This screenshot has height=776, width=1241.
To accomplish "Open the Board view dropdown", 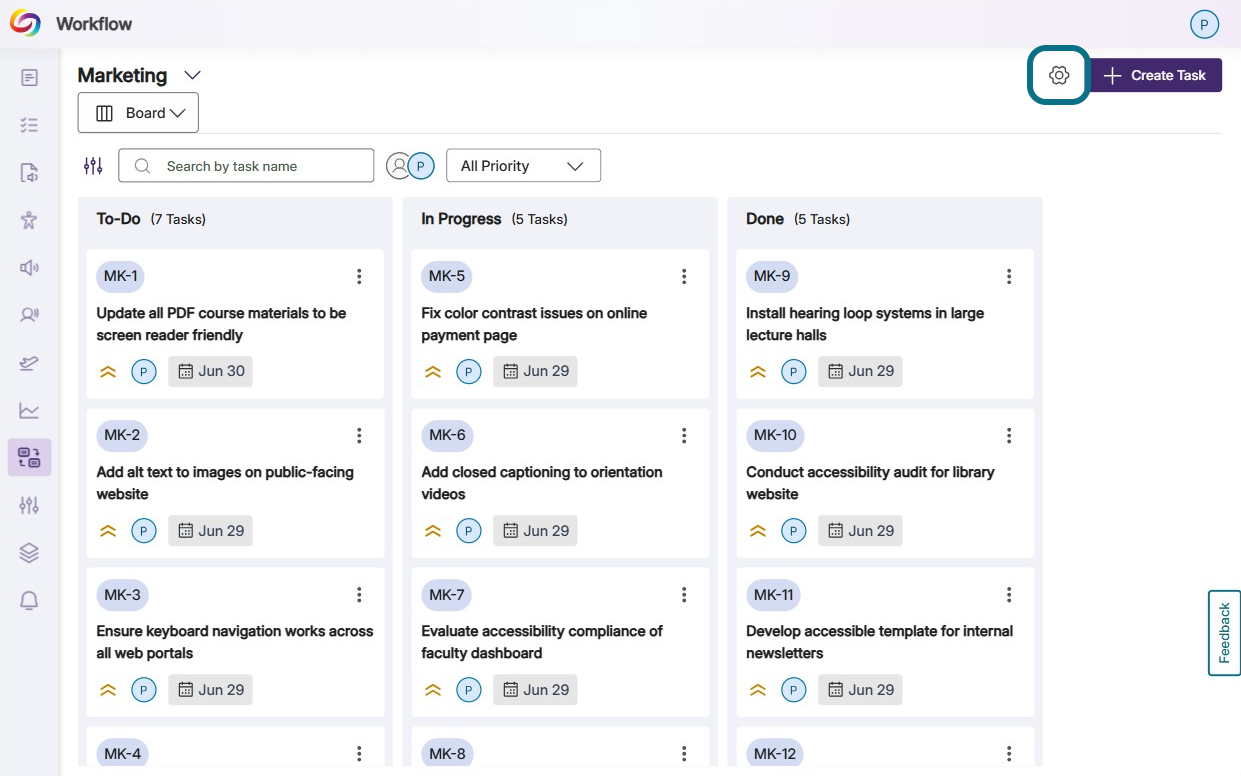I will click(x=138, y=113).
